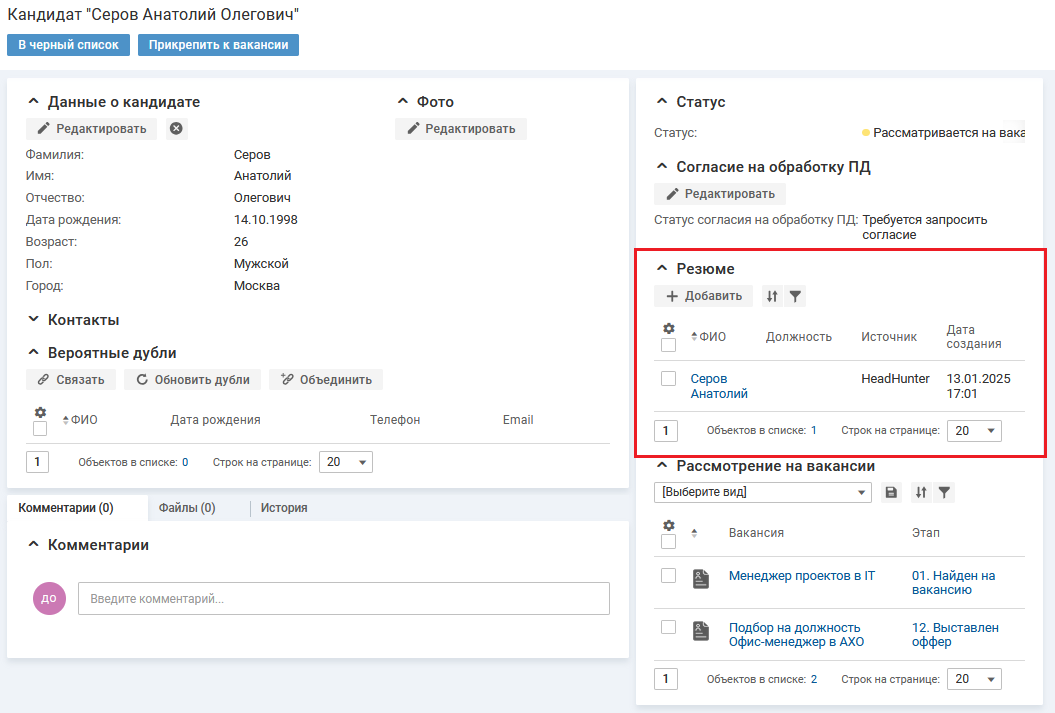Click filter icon in Рассмотрение на вакансии

click(944, 492)
